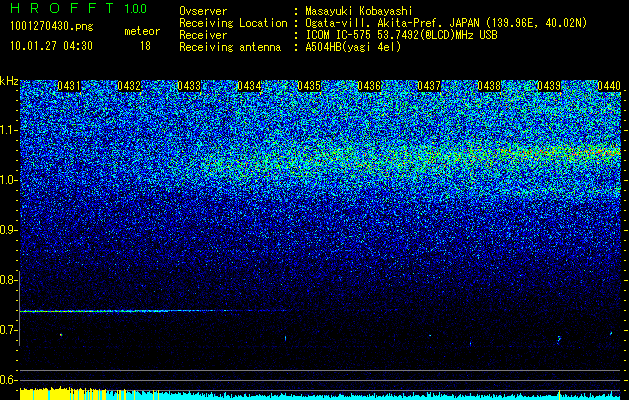Image resolution: width=629 pixels, height=400 pixels.
Task: Click the horizontal carrier line near 0.74 kHz
Action: 154,311
